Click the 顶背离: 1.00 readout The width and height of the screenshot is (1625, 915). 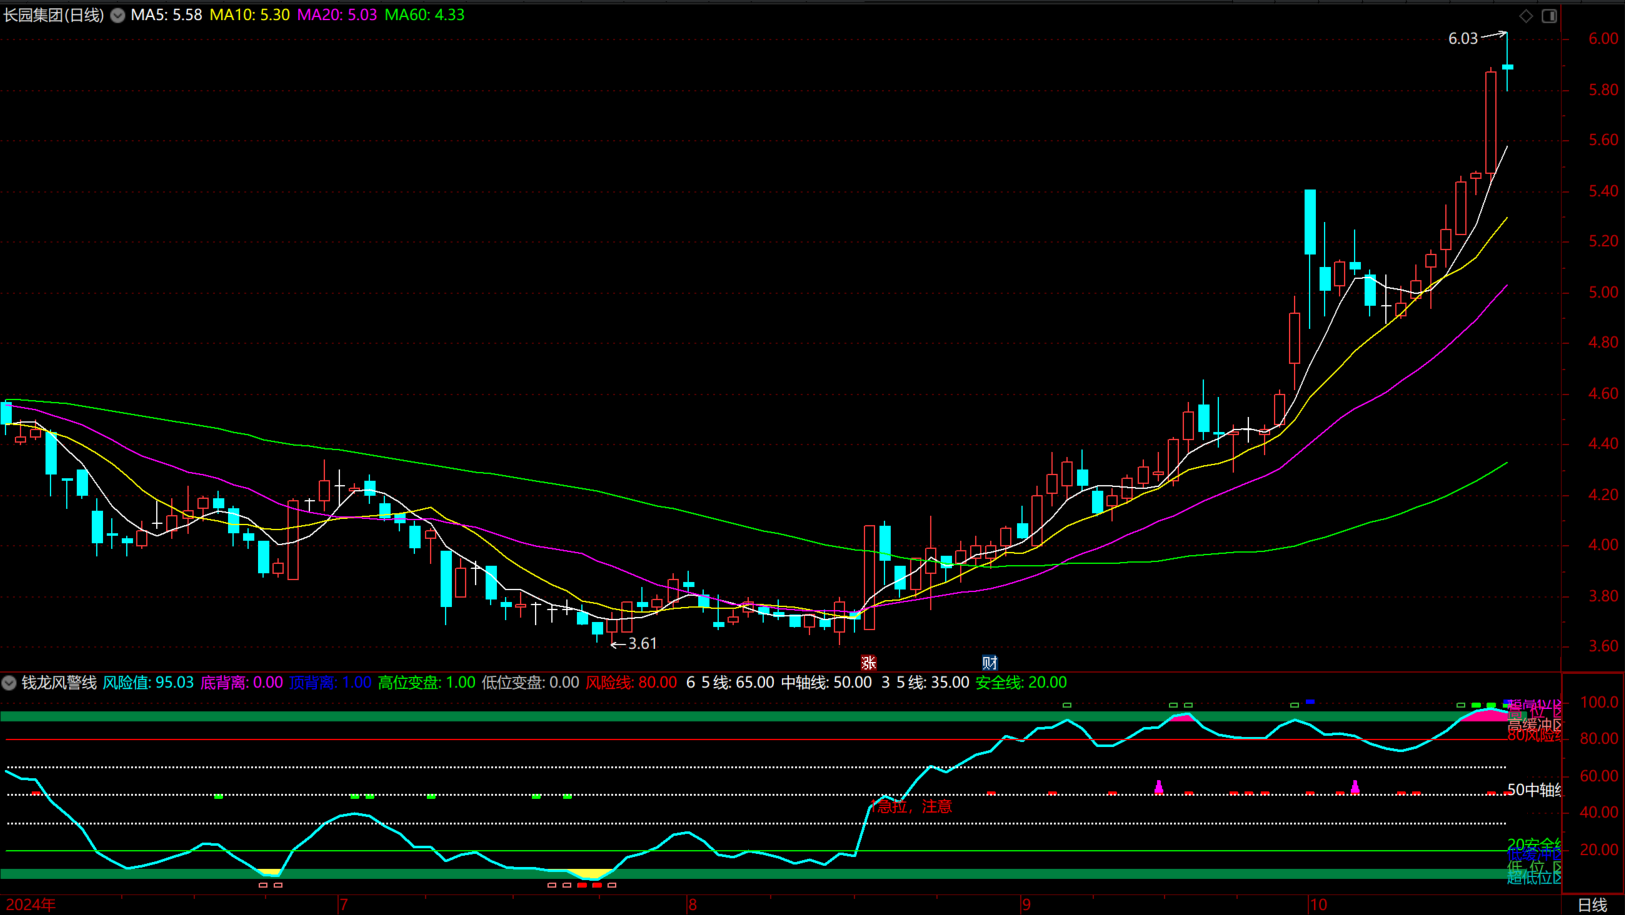[x=330, y=683]
